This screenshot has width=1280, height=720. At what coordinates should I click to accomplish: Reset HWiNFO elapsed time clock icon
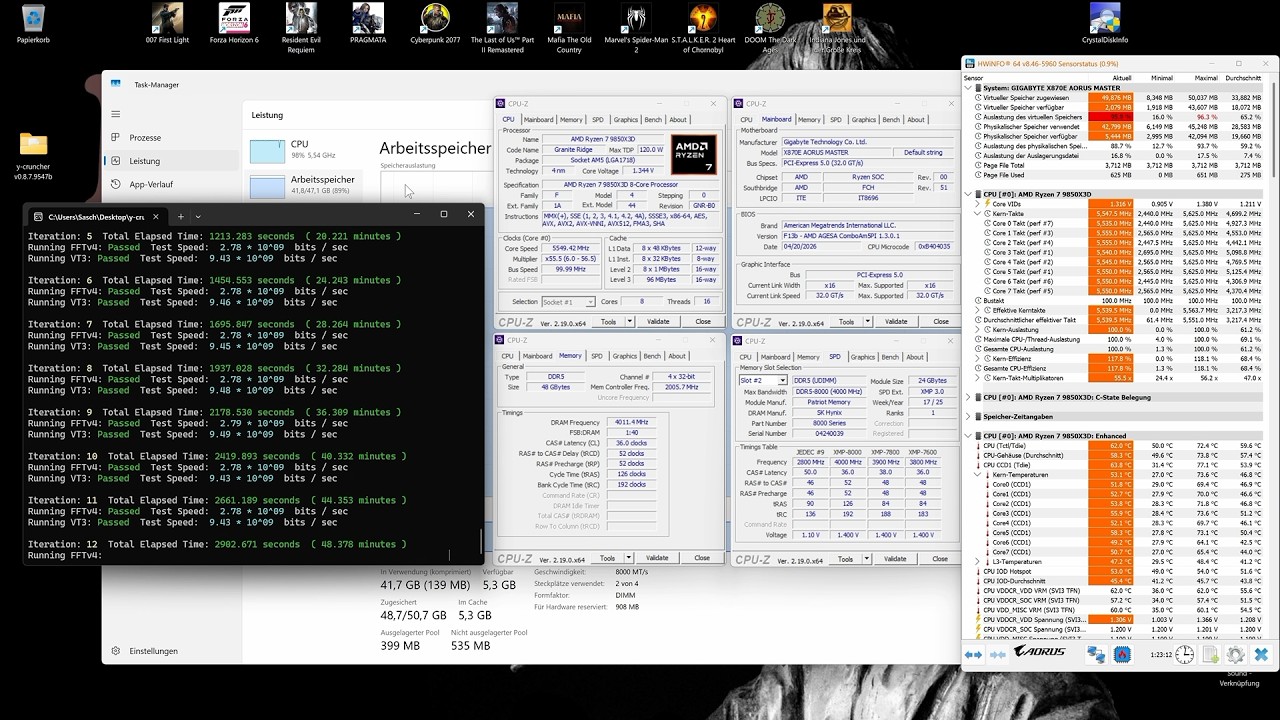click(1185, 654)
